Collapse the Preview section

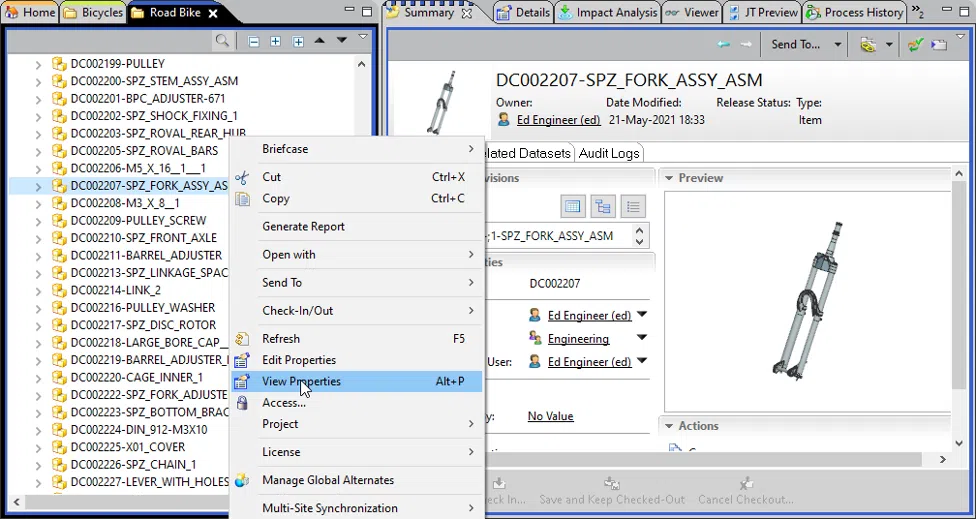pyautogui.click(x=669, y=178)
